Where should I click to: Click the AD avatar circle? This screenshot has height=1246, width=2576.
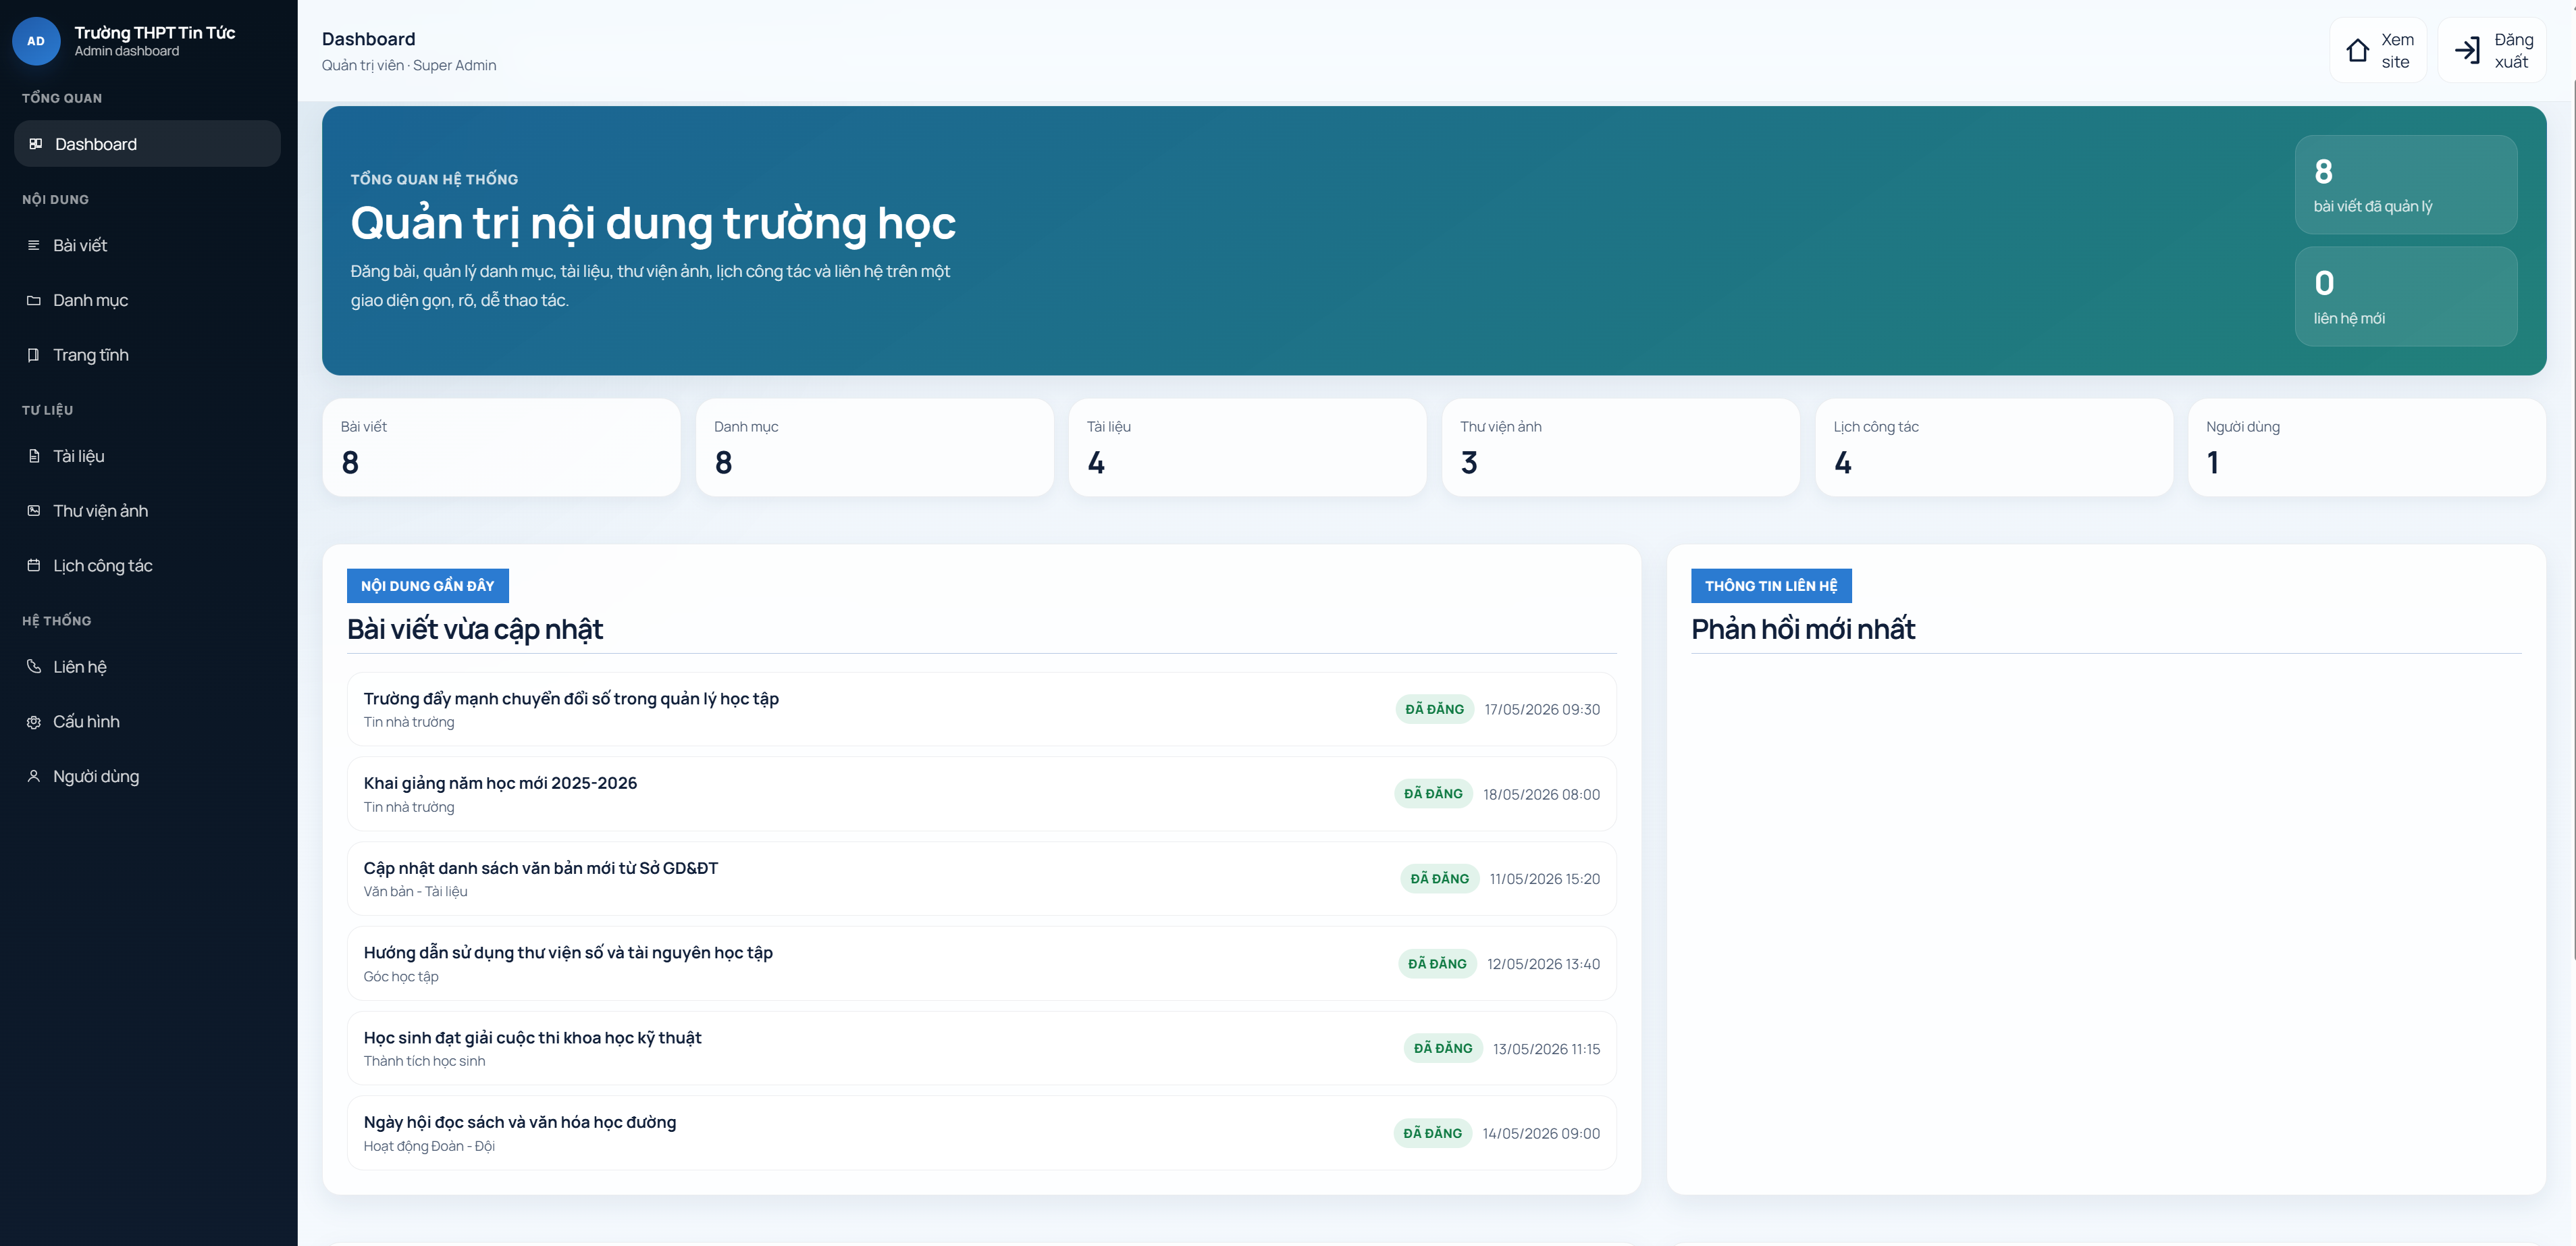[36, 41]
